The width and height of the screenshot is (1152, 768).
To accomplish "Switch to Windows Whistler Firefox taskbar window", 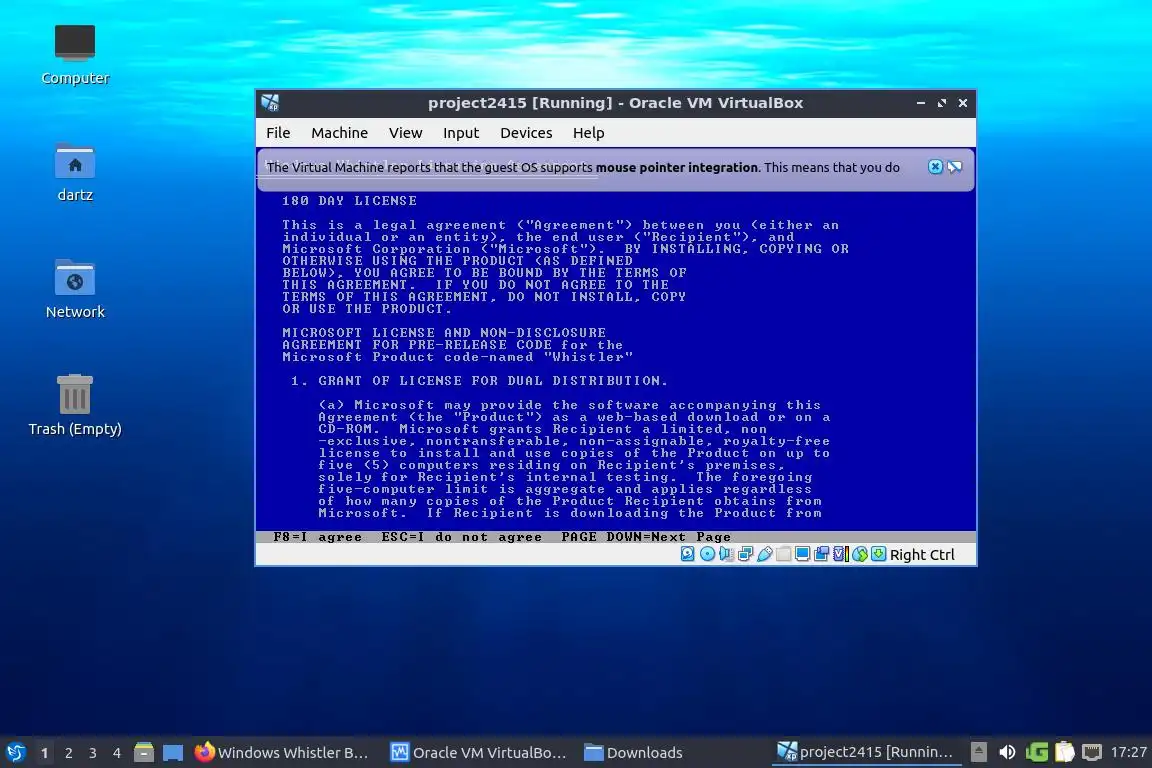I will point(282,753).
